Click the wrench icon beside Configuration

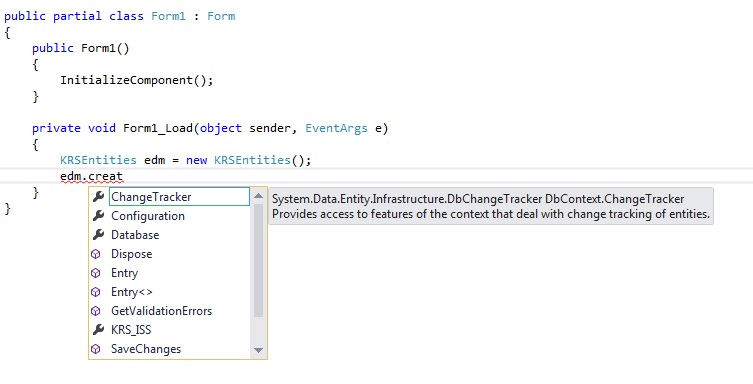pos(98,216)
